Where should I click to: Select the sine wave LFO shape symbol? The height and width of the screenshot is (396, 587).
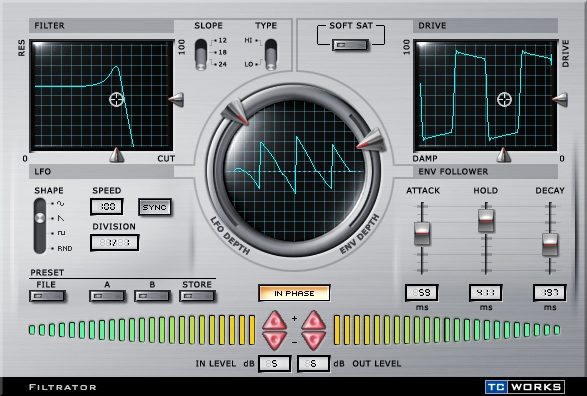point(60,204)
